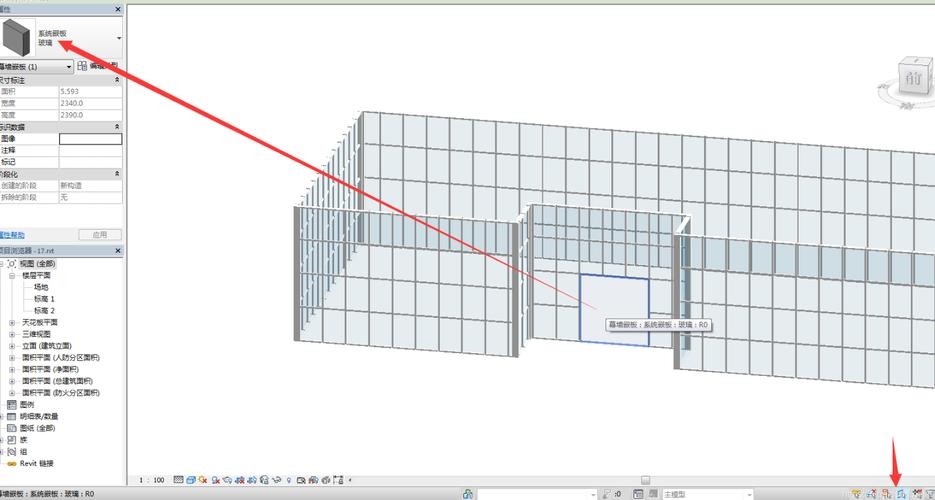Click the 图像 image value field
This screenshot has height=500, width=935.
[x=91, y=139]
